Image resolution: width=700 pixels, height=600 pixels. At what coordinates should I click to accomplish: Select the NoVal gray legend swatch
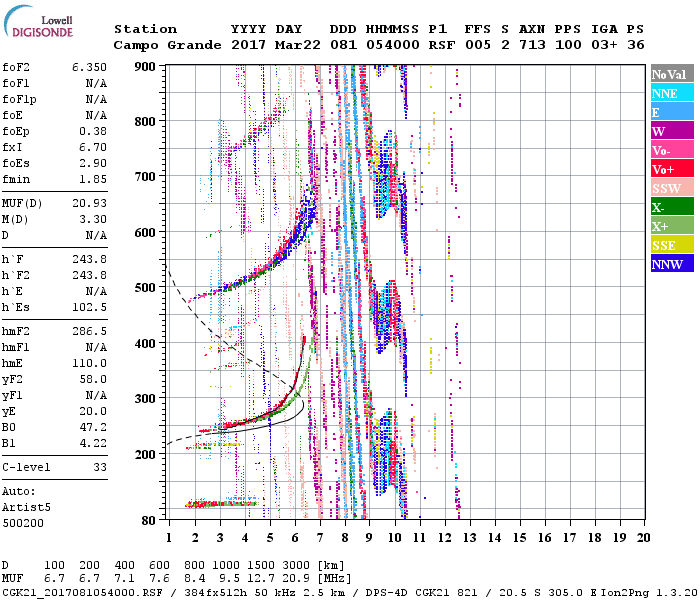(x=672, y=74)
